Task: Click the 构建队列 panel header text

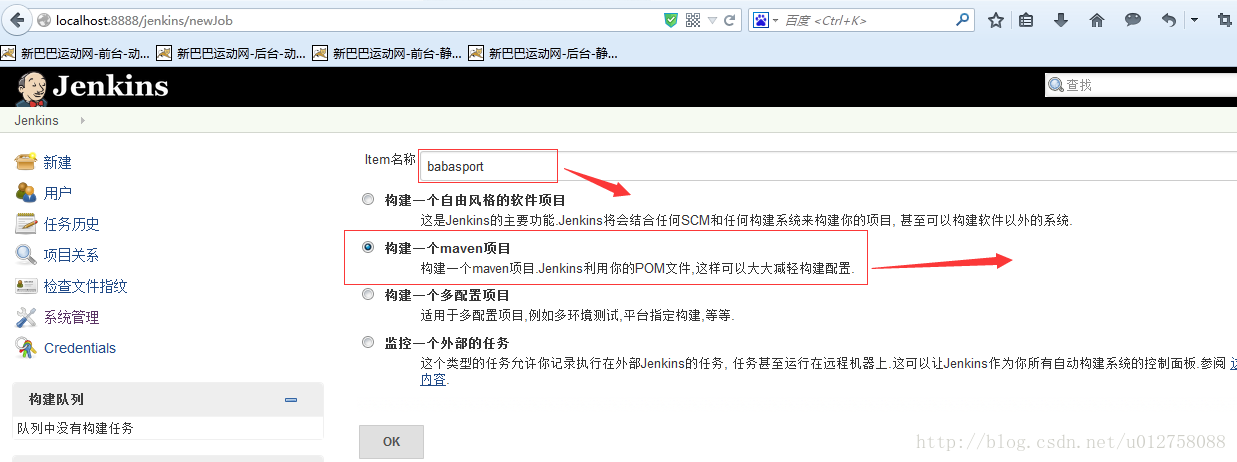Action: tap(56, 399)
